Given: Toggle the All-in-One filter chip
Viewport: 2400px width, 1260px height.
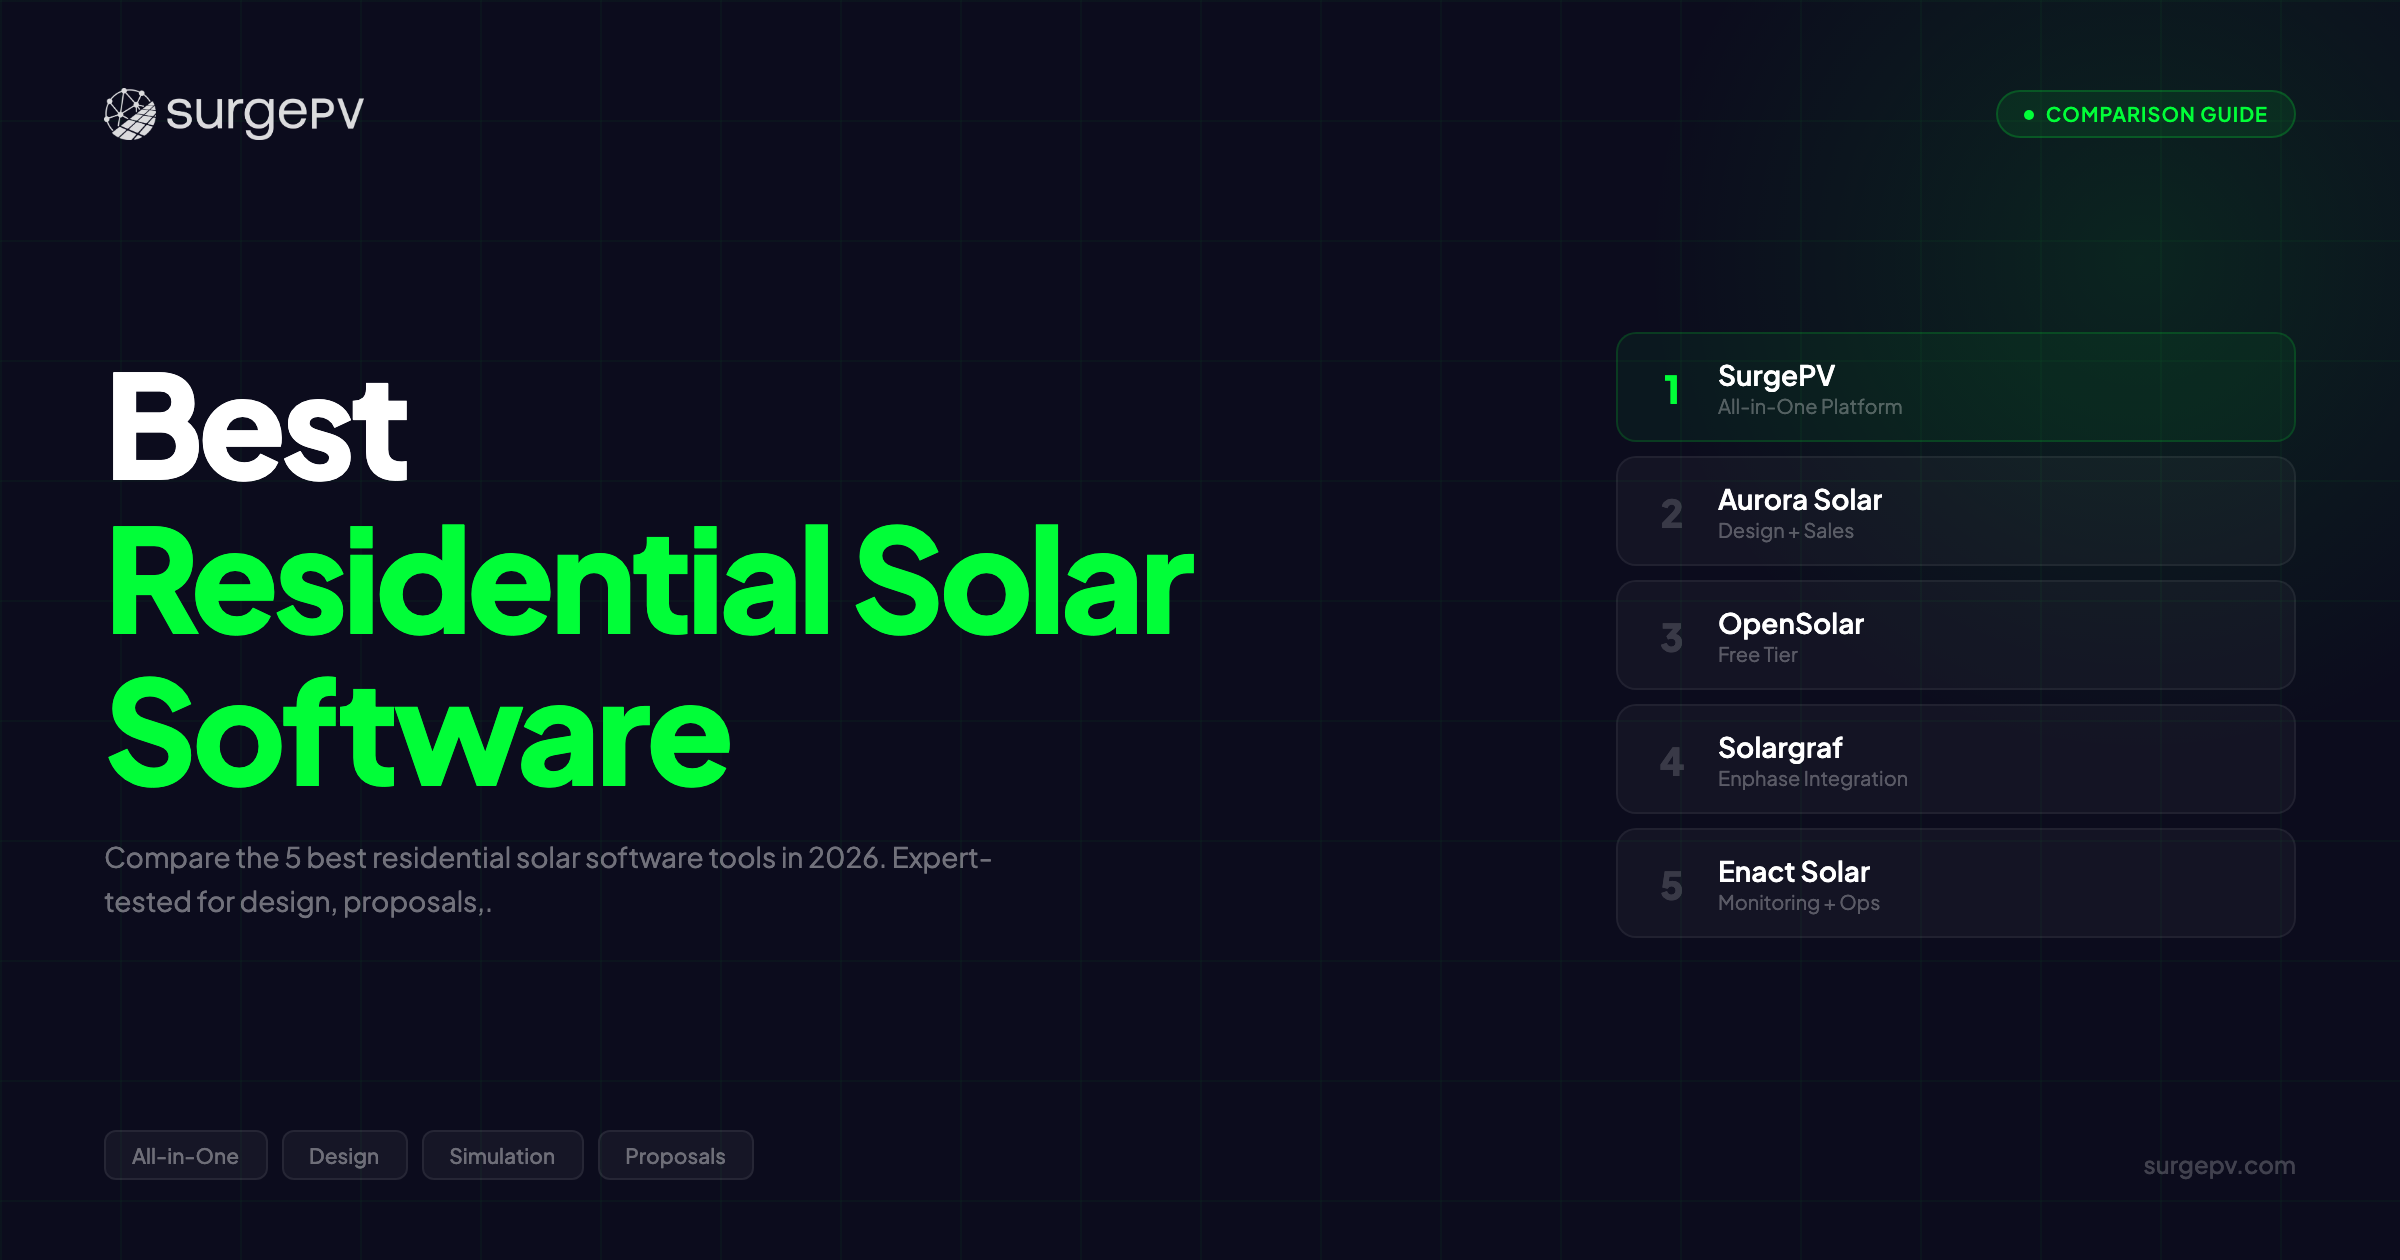Looking at the screenshot, I should [x=185, y=1155].
